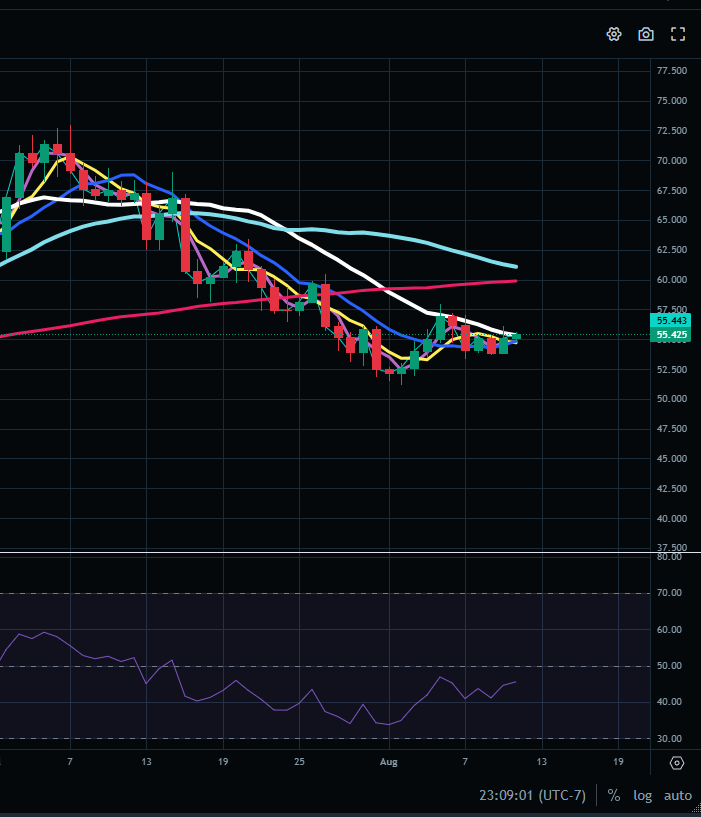The image size is (701, 817).
Task: Click the 25 label on date axis
Action: (x=299, y=762)
